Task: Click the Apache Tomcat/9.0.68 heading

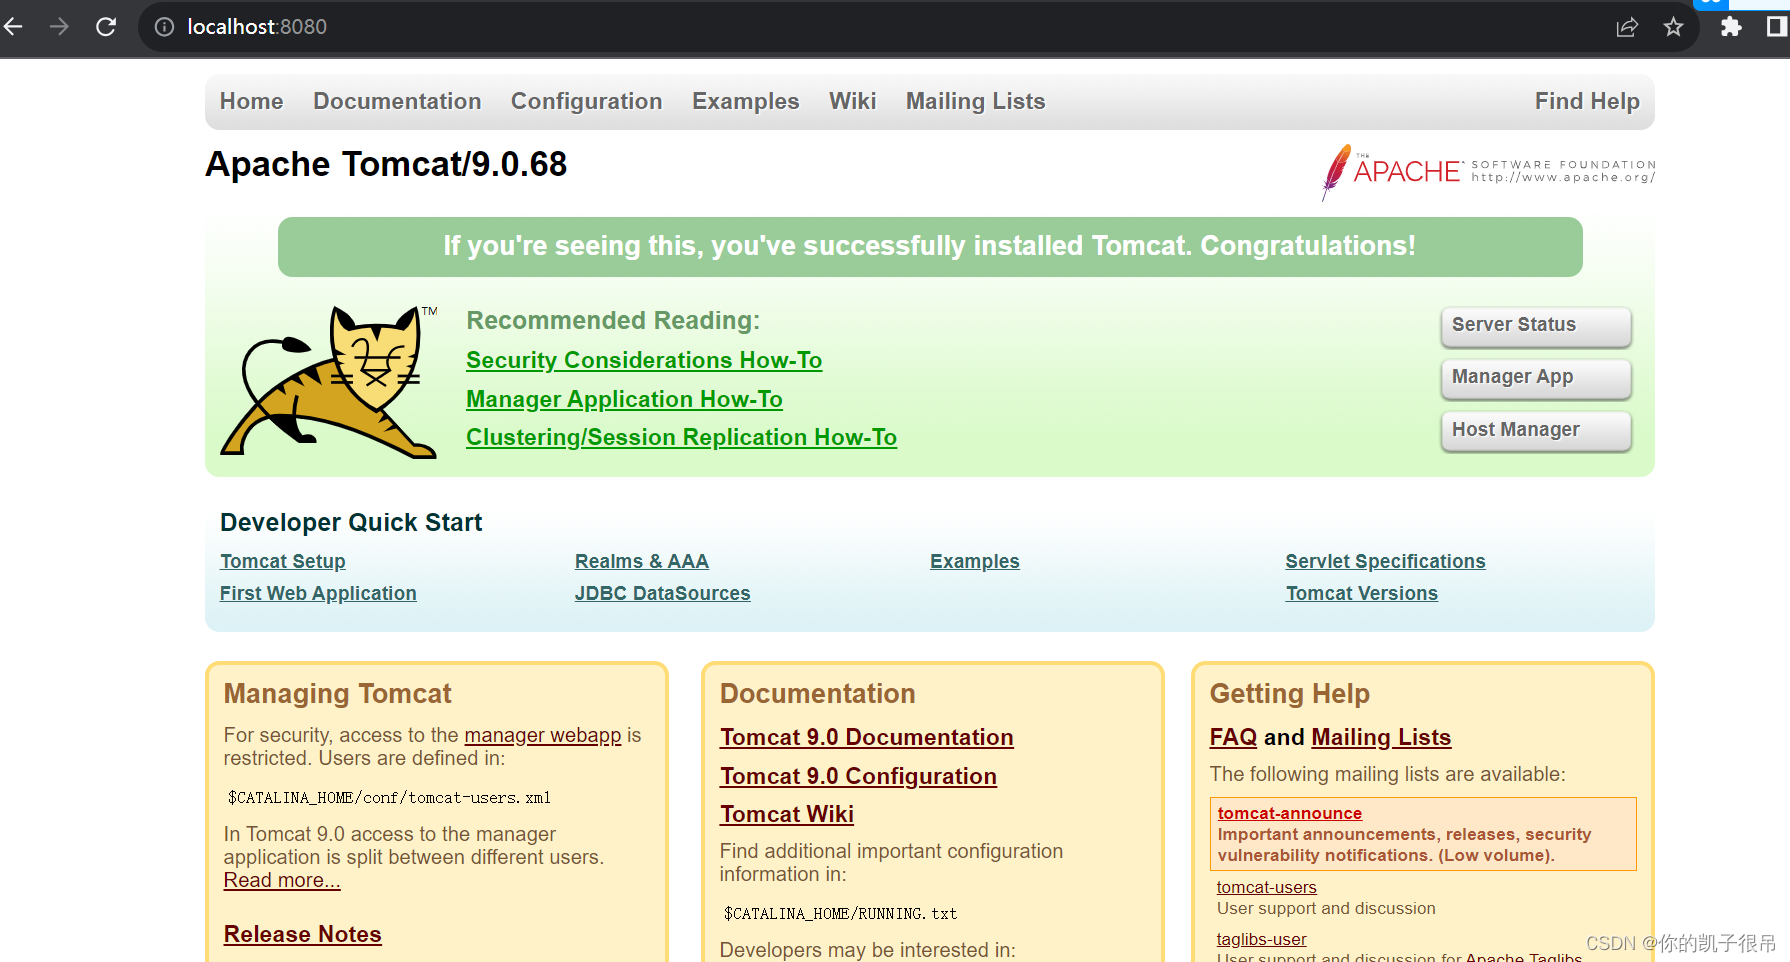Action: (x=386, y=164)
